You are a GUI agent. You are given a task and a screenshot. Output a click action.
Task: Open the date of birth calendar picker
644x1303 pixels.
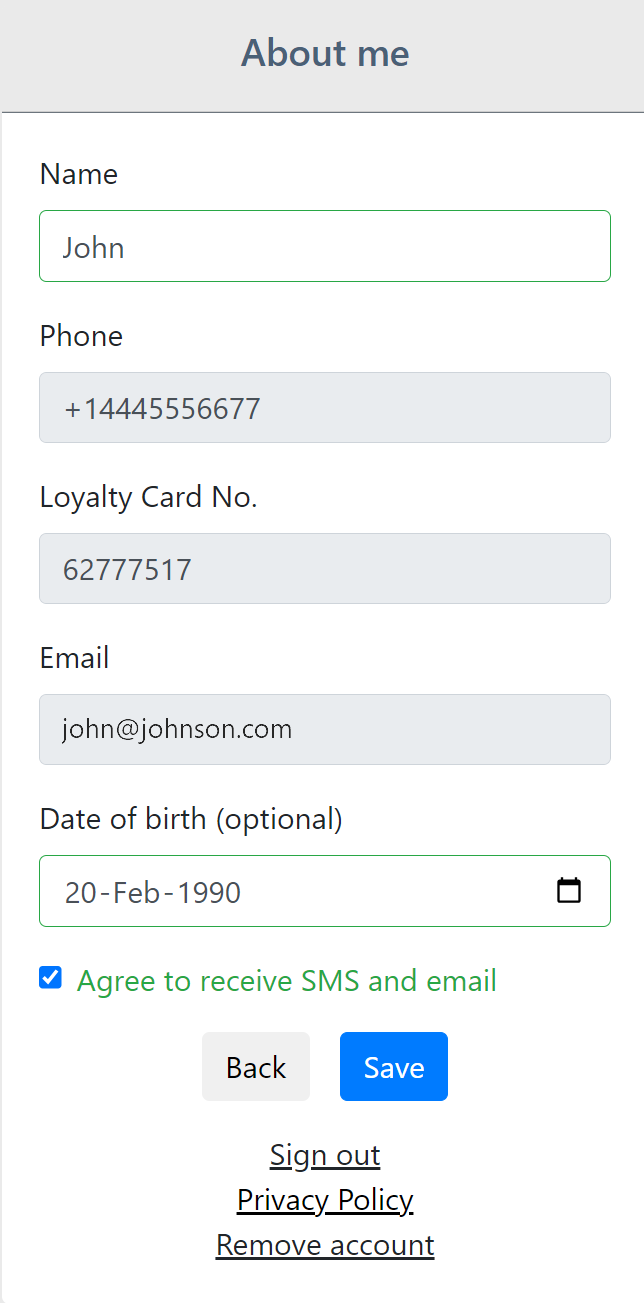click(x=569, y=890)
